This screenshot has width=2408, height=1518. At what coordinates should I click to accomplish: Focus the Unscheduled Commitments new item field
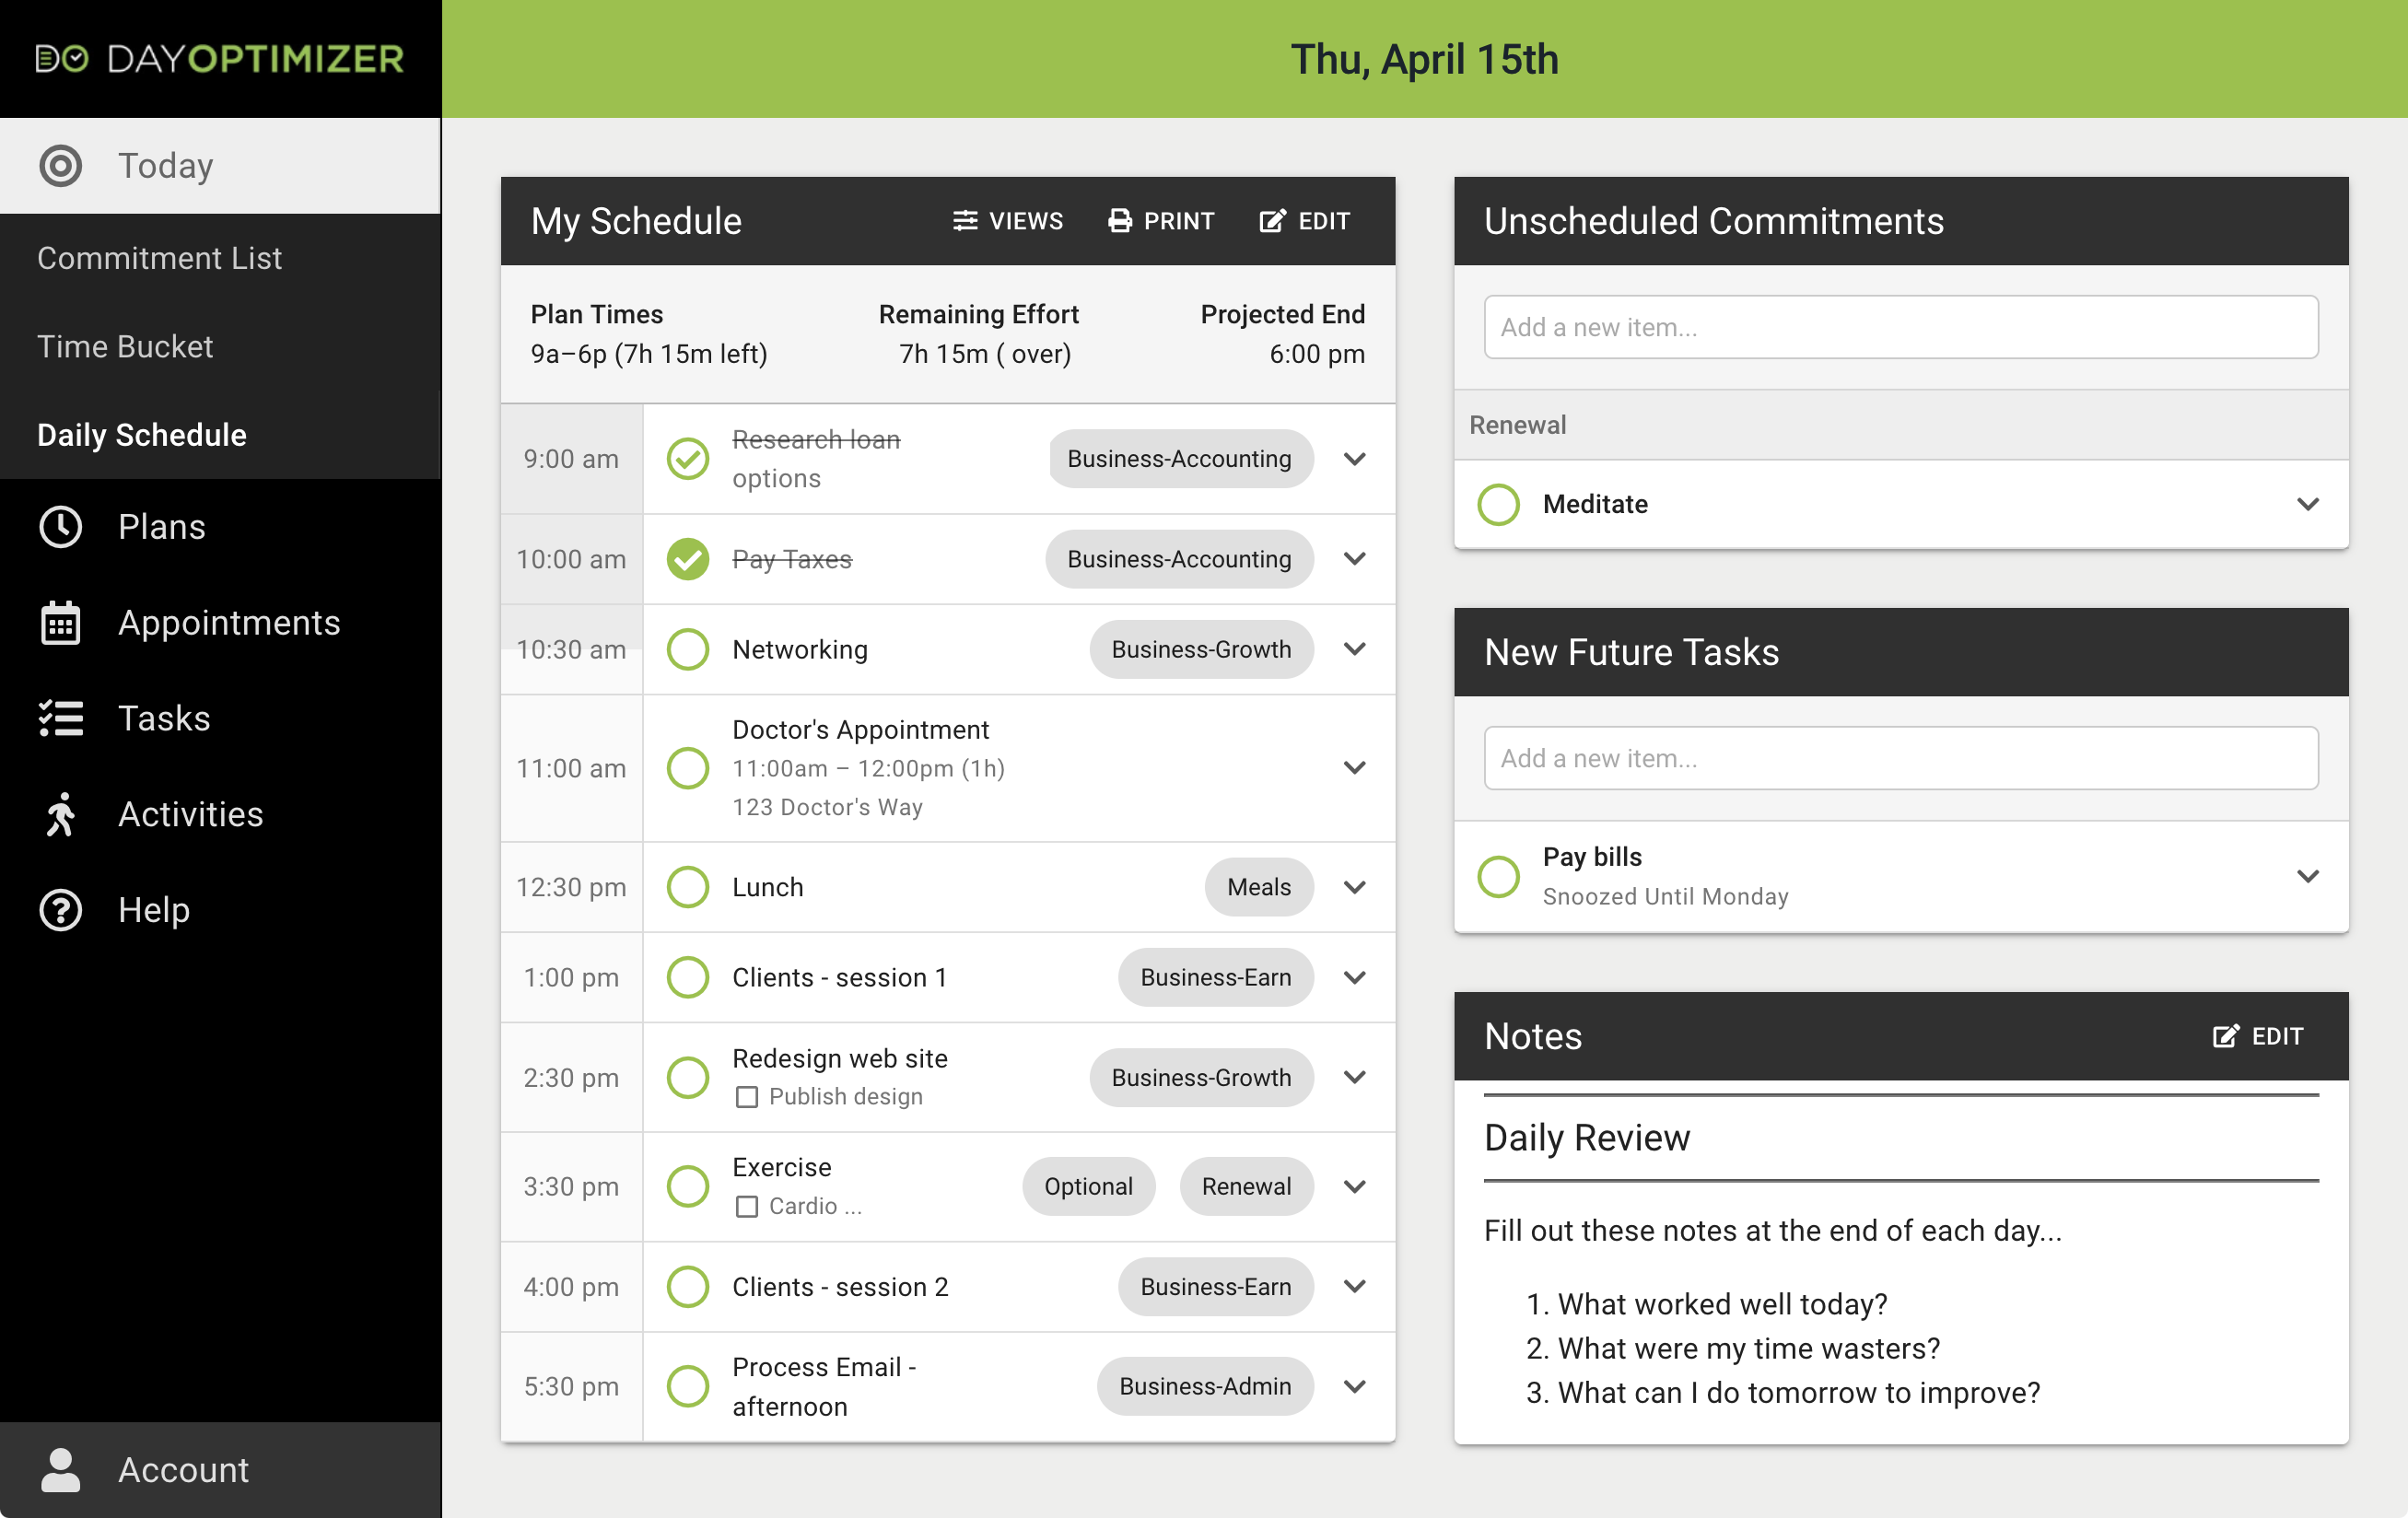[x=1900, y=327]
